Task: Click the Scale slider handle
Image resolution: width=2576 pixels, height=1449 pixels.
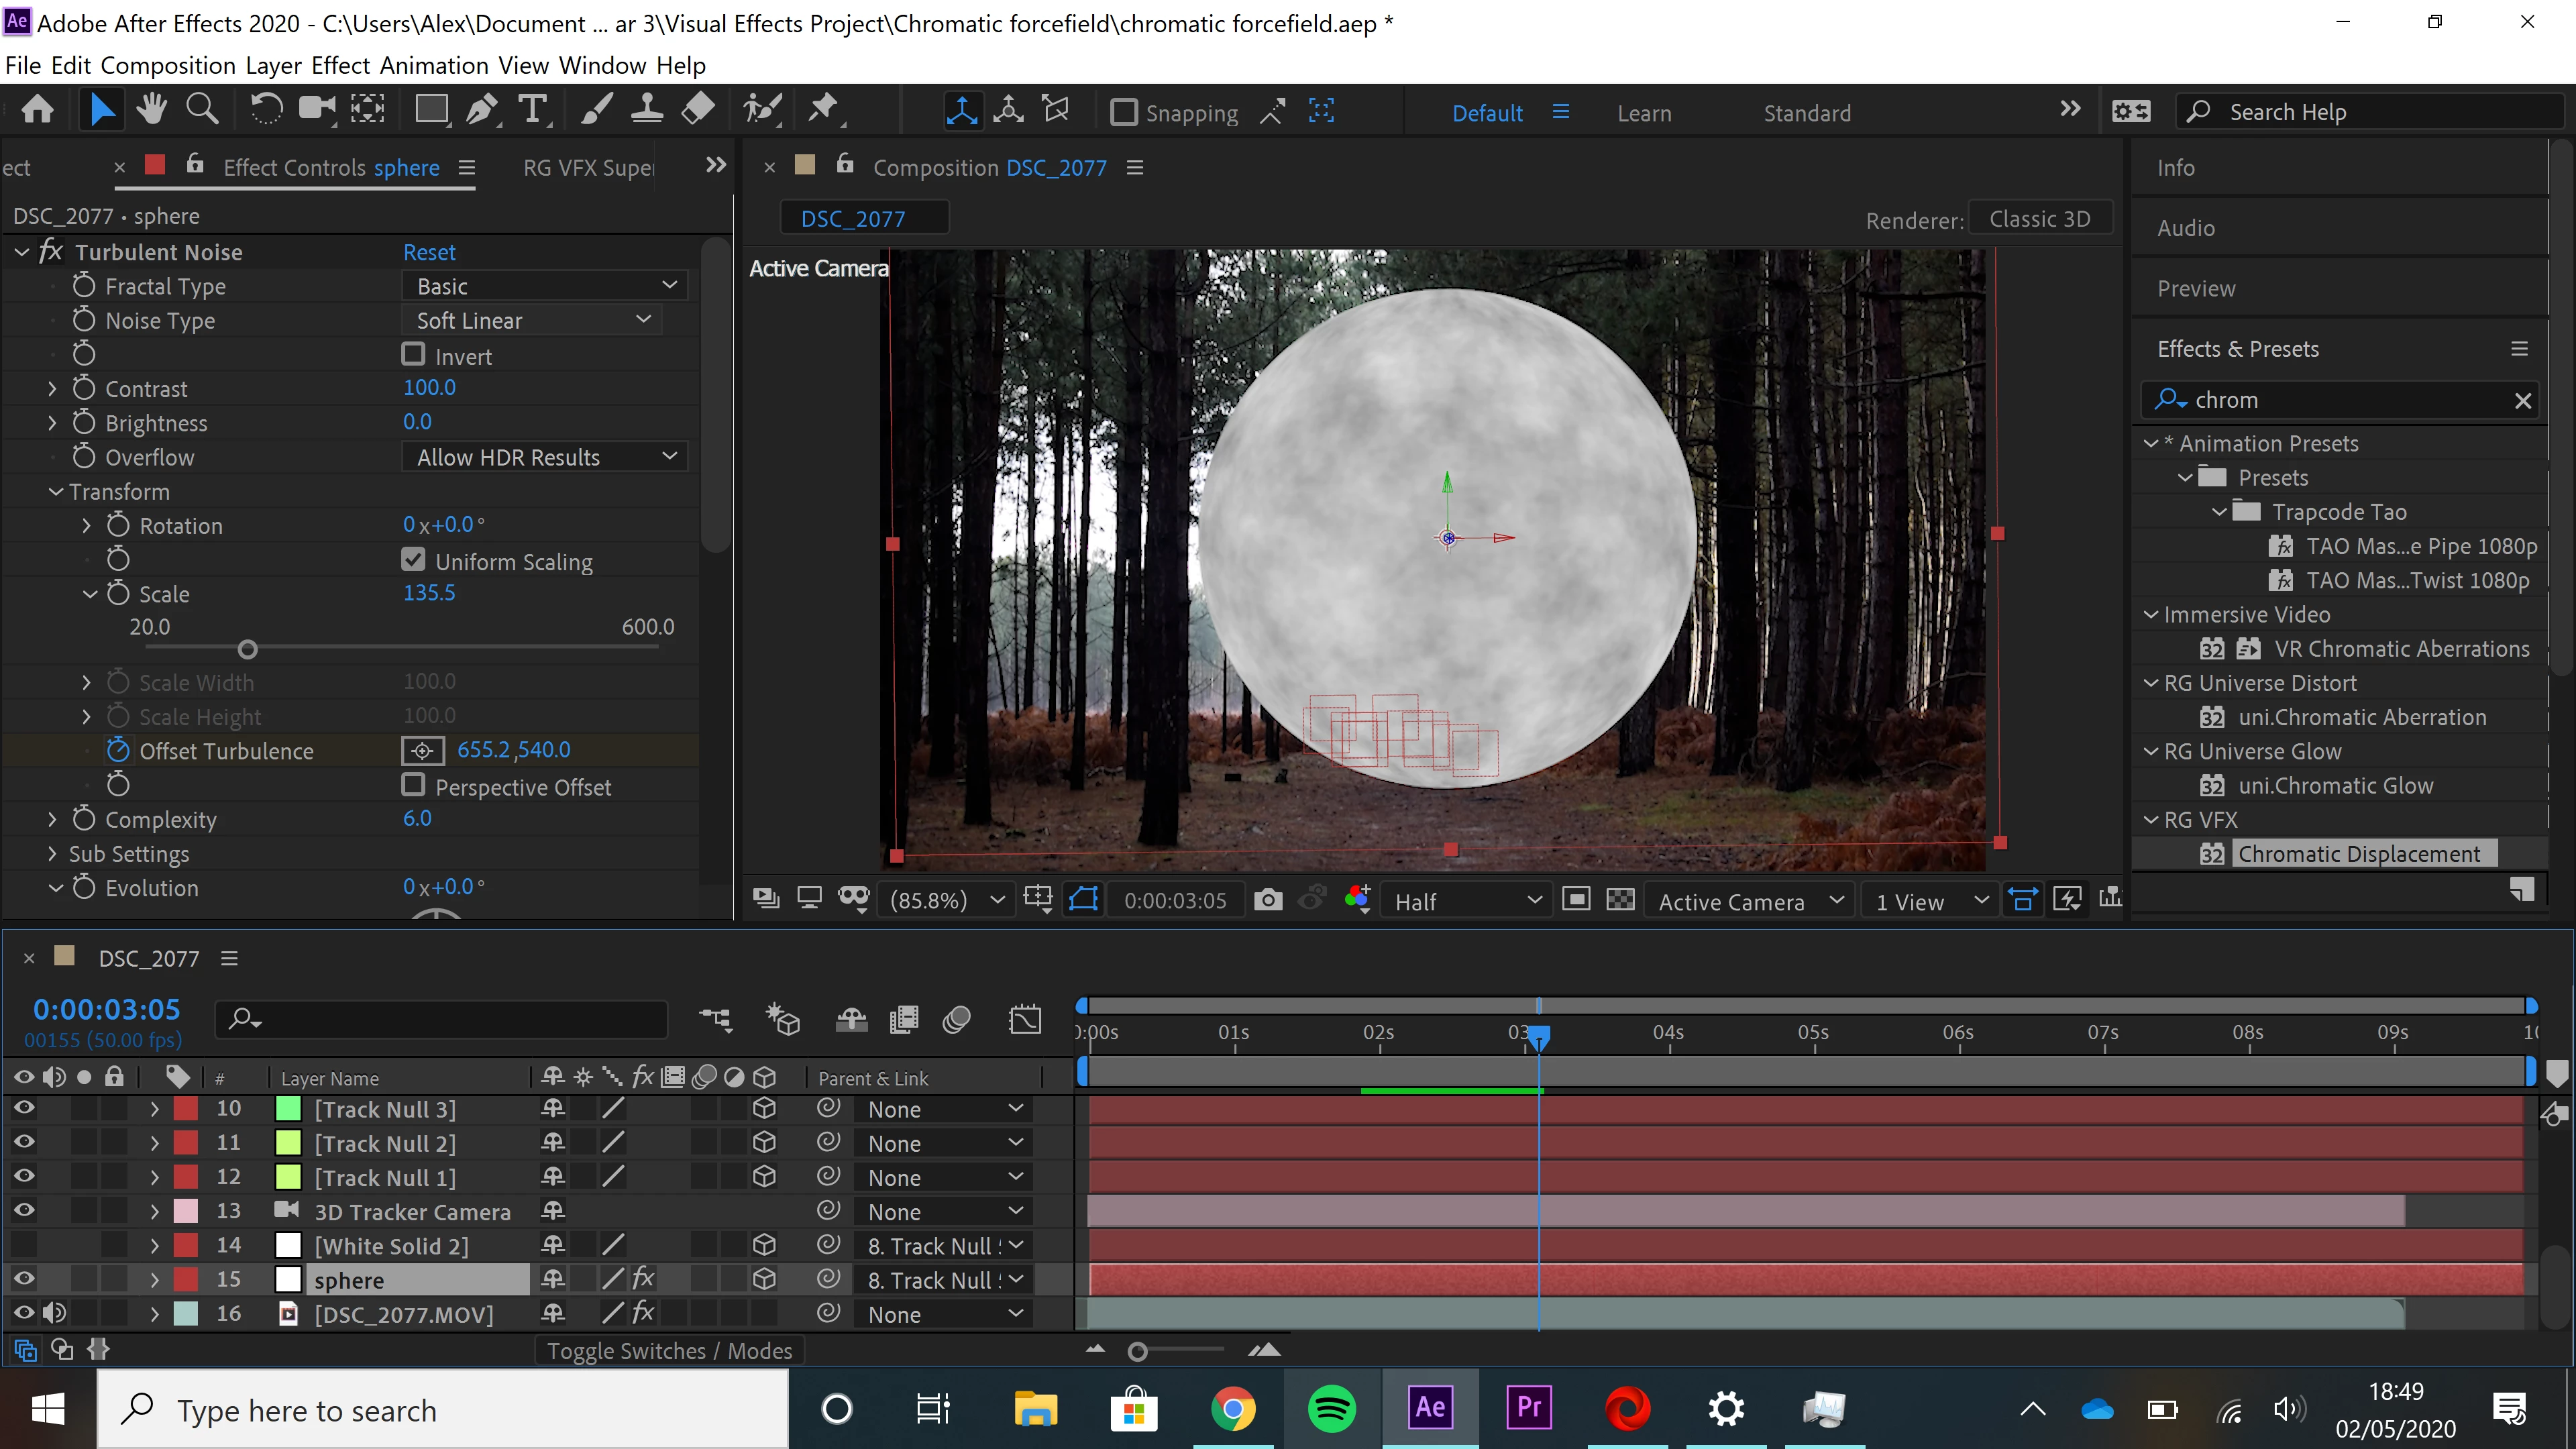Action: tap(248, 650)
